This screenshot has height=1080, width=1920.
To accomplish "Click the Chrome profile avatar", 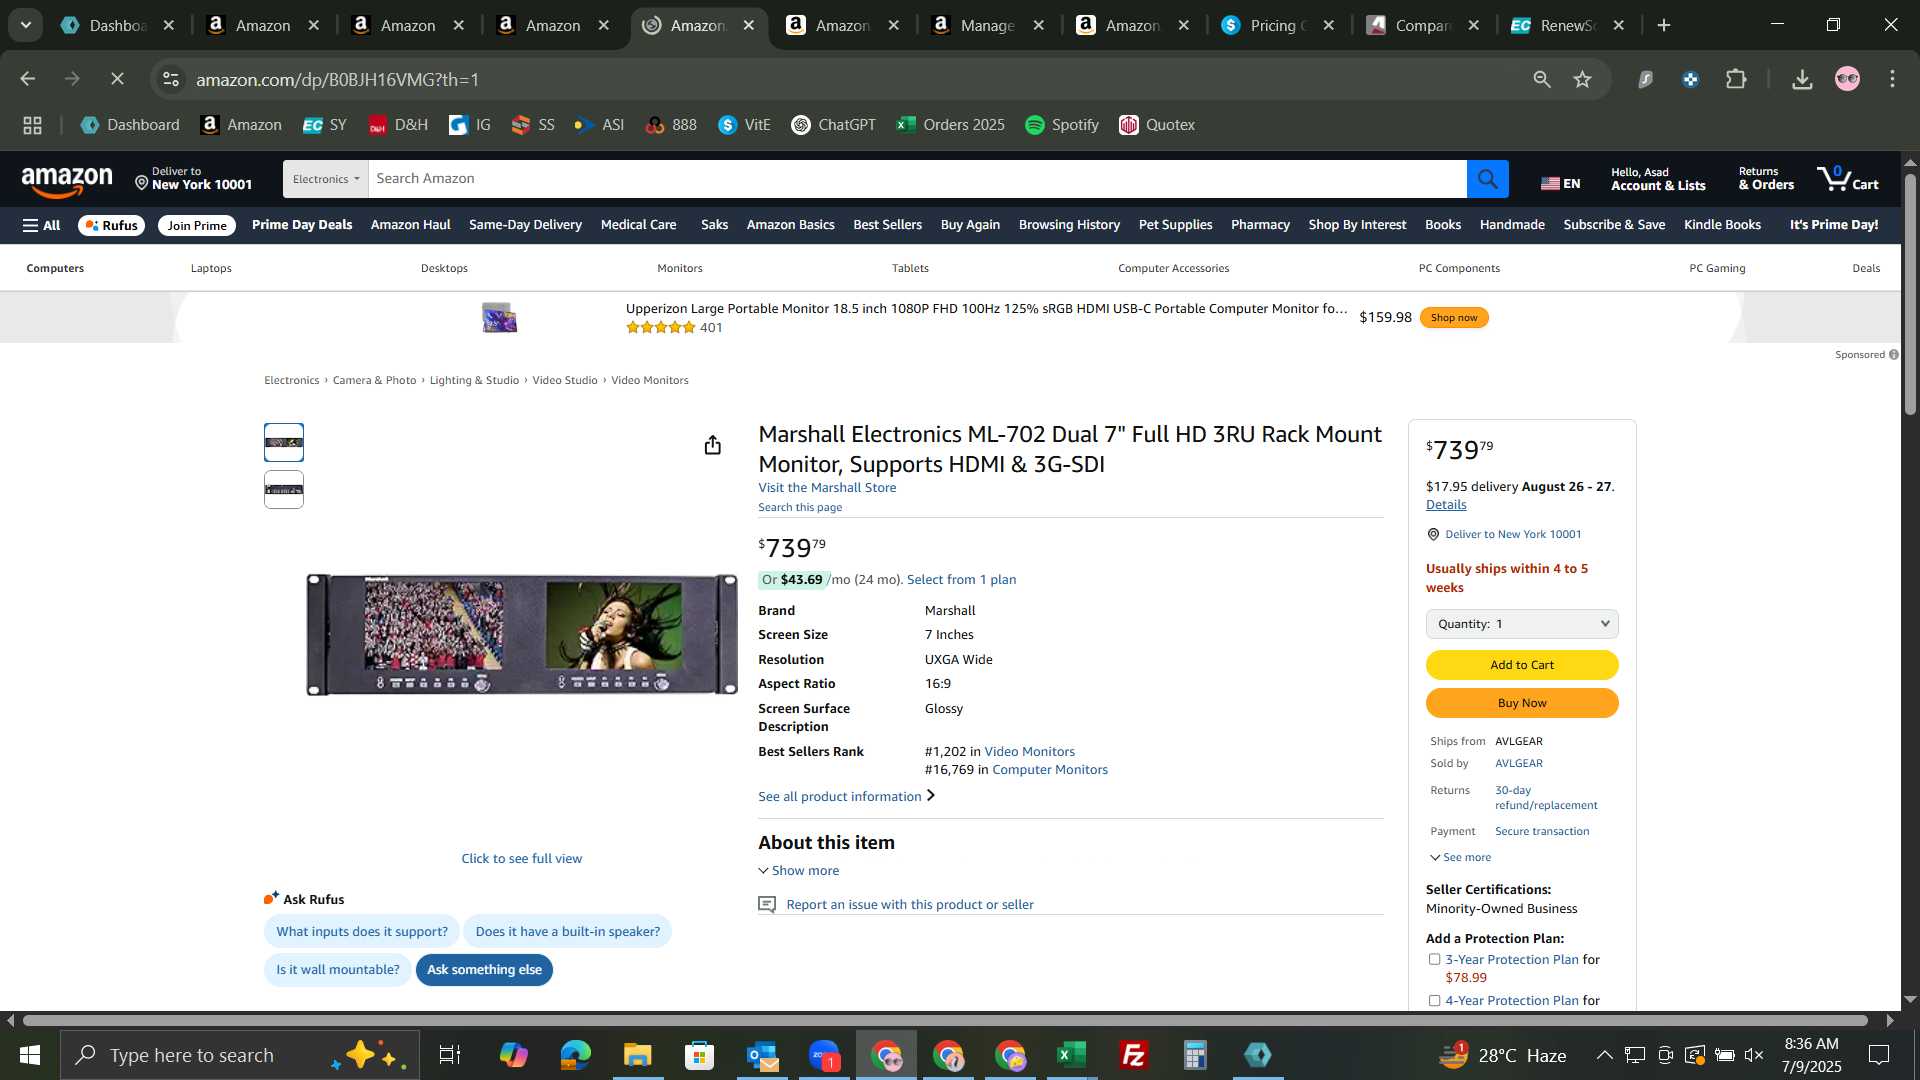I will coord(1847,79).
